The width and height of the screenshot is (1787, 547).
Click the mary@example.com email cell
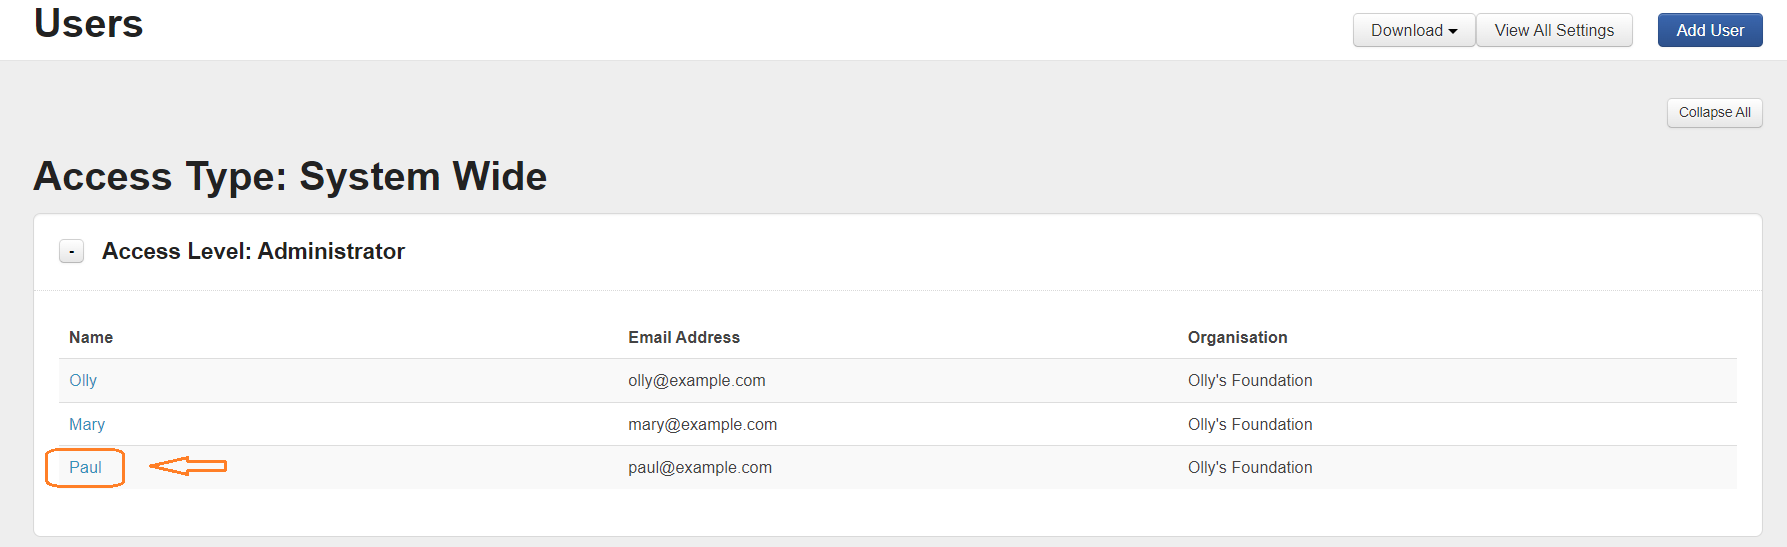point(702,425)
